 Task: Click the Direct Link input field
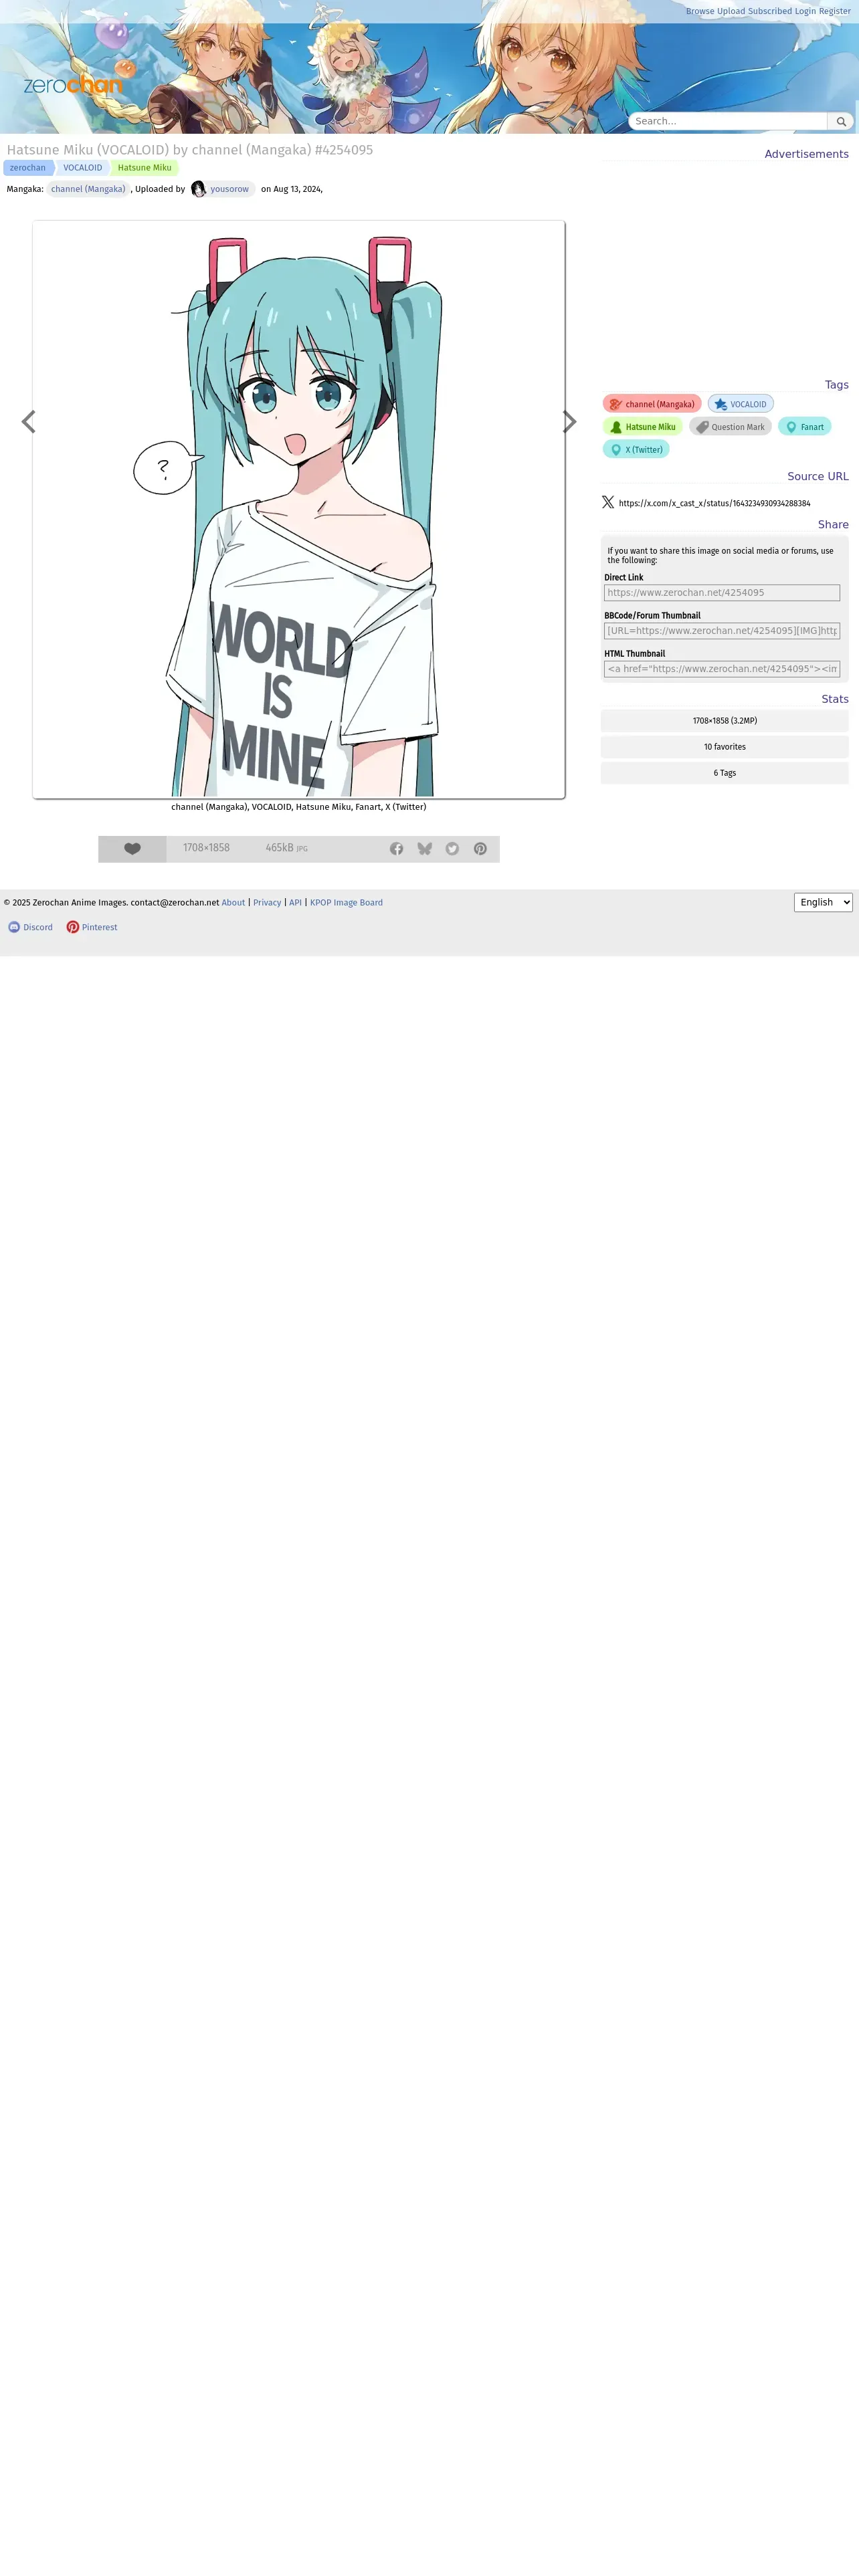(x=722, y=593)
